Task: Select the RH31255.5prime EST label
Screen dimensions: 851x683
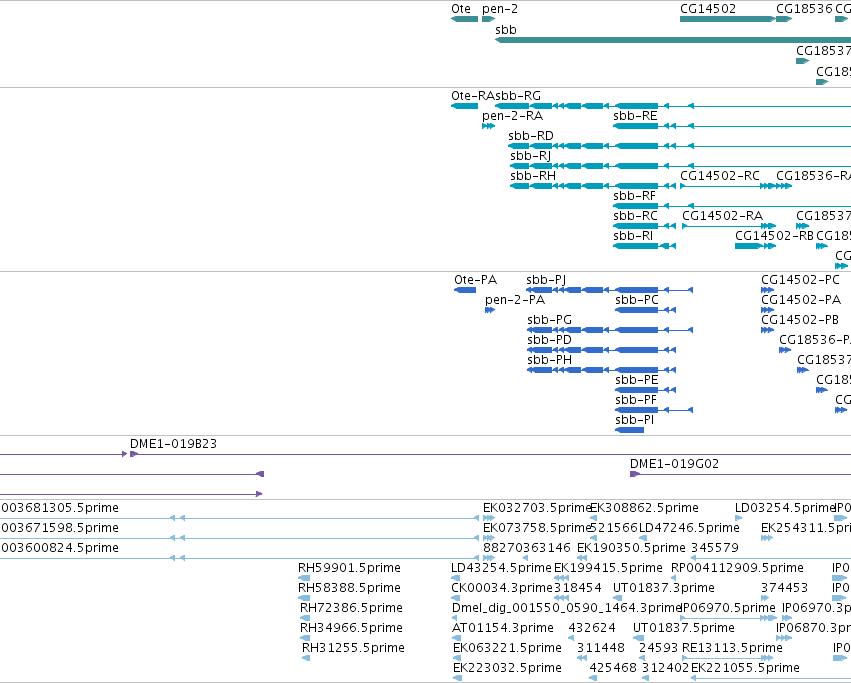Action: 353,648
